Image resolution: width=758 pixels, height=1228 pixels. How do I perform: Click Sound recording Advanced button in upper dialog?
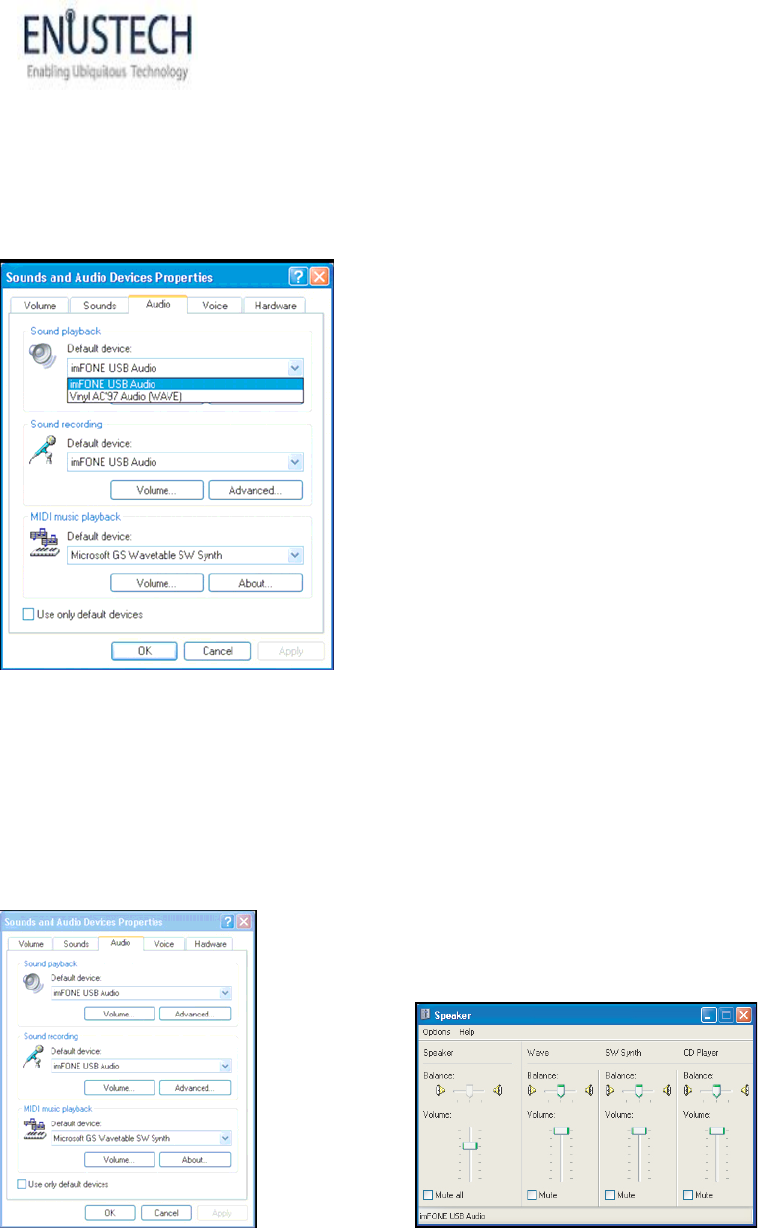pos(255,490)
